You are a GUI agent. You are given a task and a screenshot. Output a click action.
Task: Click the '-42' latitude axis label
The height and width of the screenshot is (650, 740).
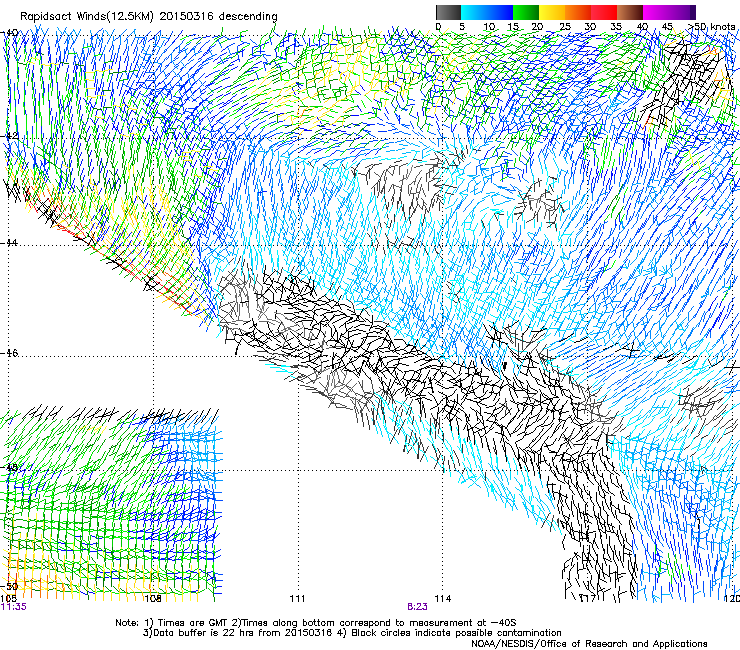pos(10,136)
